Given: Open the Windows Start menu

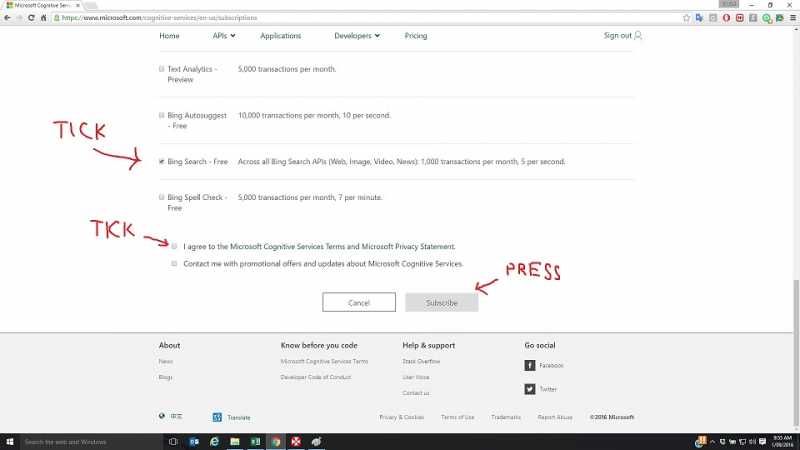Looking at the screenshot, I should (10, 442).
